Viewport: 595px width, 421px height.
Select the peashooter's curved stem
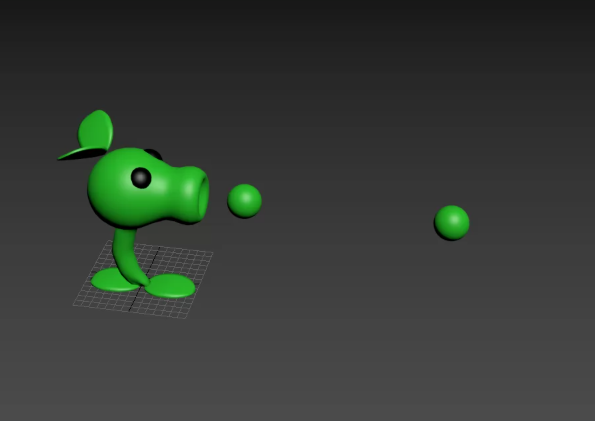(127, 256)
